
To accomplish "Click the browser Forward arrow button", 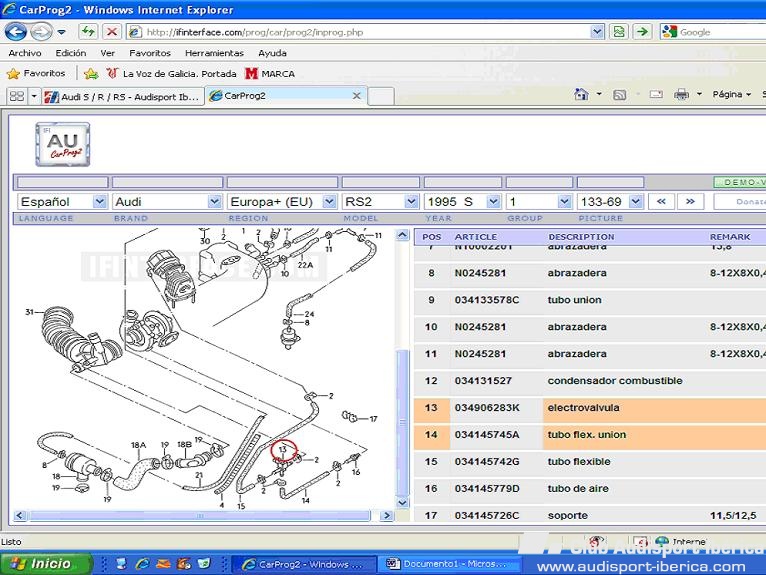I will pyautogui.click(x=41, y=32).
